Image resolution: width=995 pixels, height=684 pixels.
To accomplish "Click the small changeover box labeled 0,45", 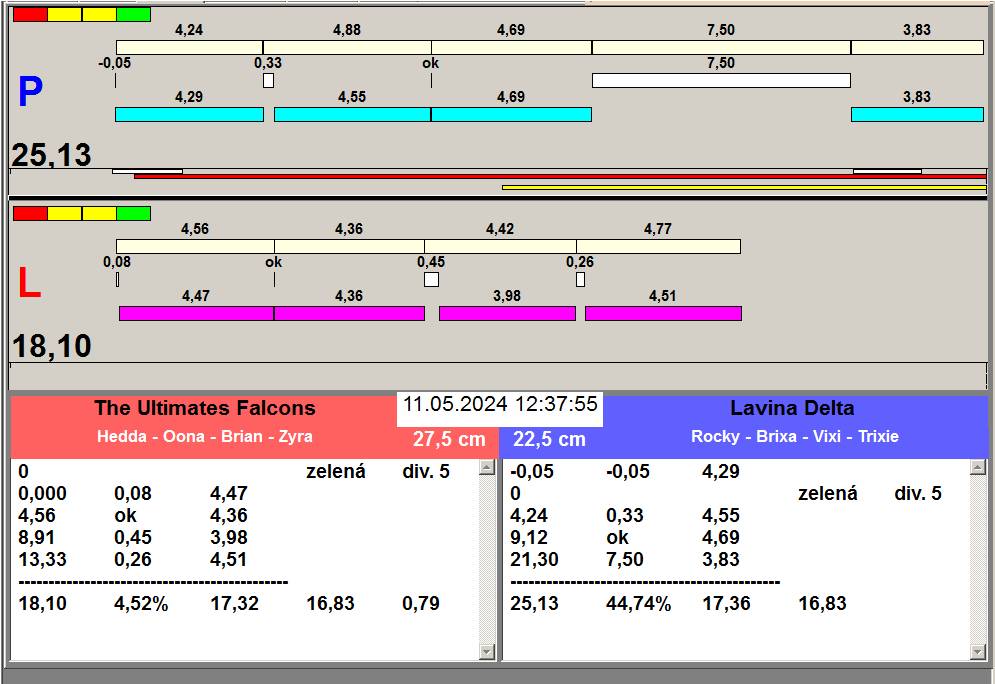I will 432,280.
